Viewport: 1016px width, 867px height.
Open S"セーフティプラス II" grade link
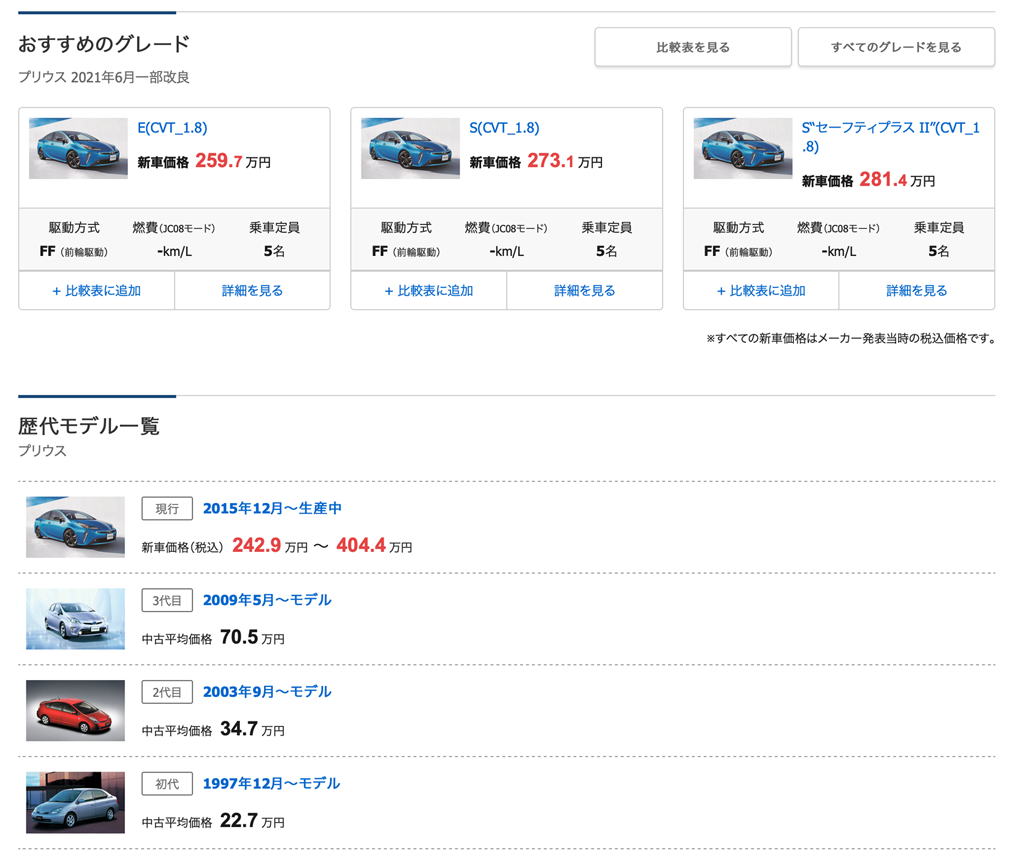coord(890,137)
